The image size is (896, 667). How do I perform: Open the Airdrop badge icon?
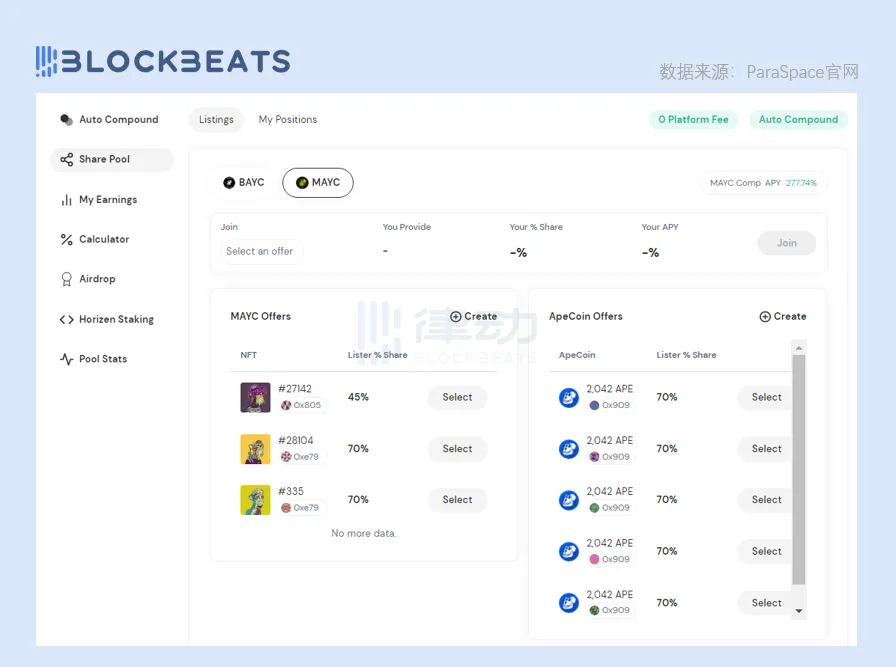66,280
